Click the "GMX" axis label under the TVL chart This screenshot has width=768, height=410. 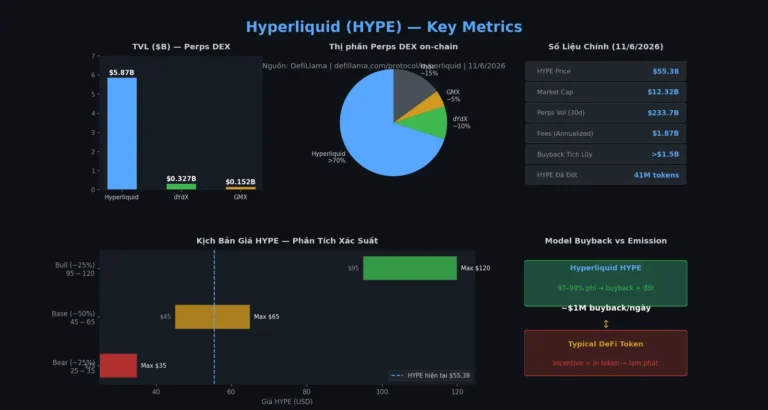click(240, 197)
